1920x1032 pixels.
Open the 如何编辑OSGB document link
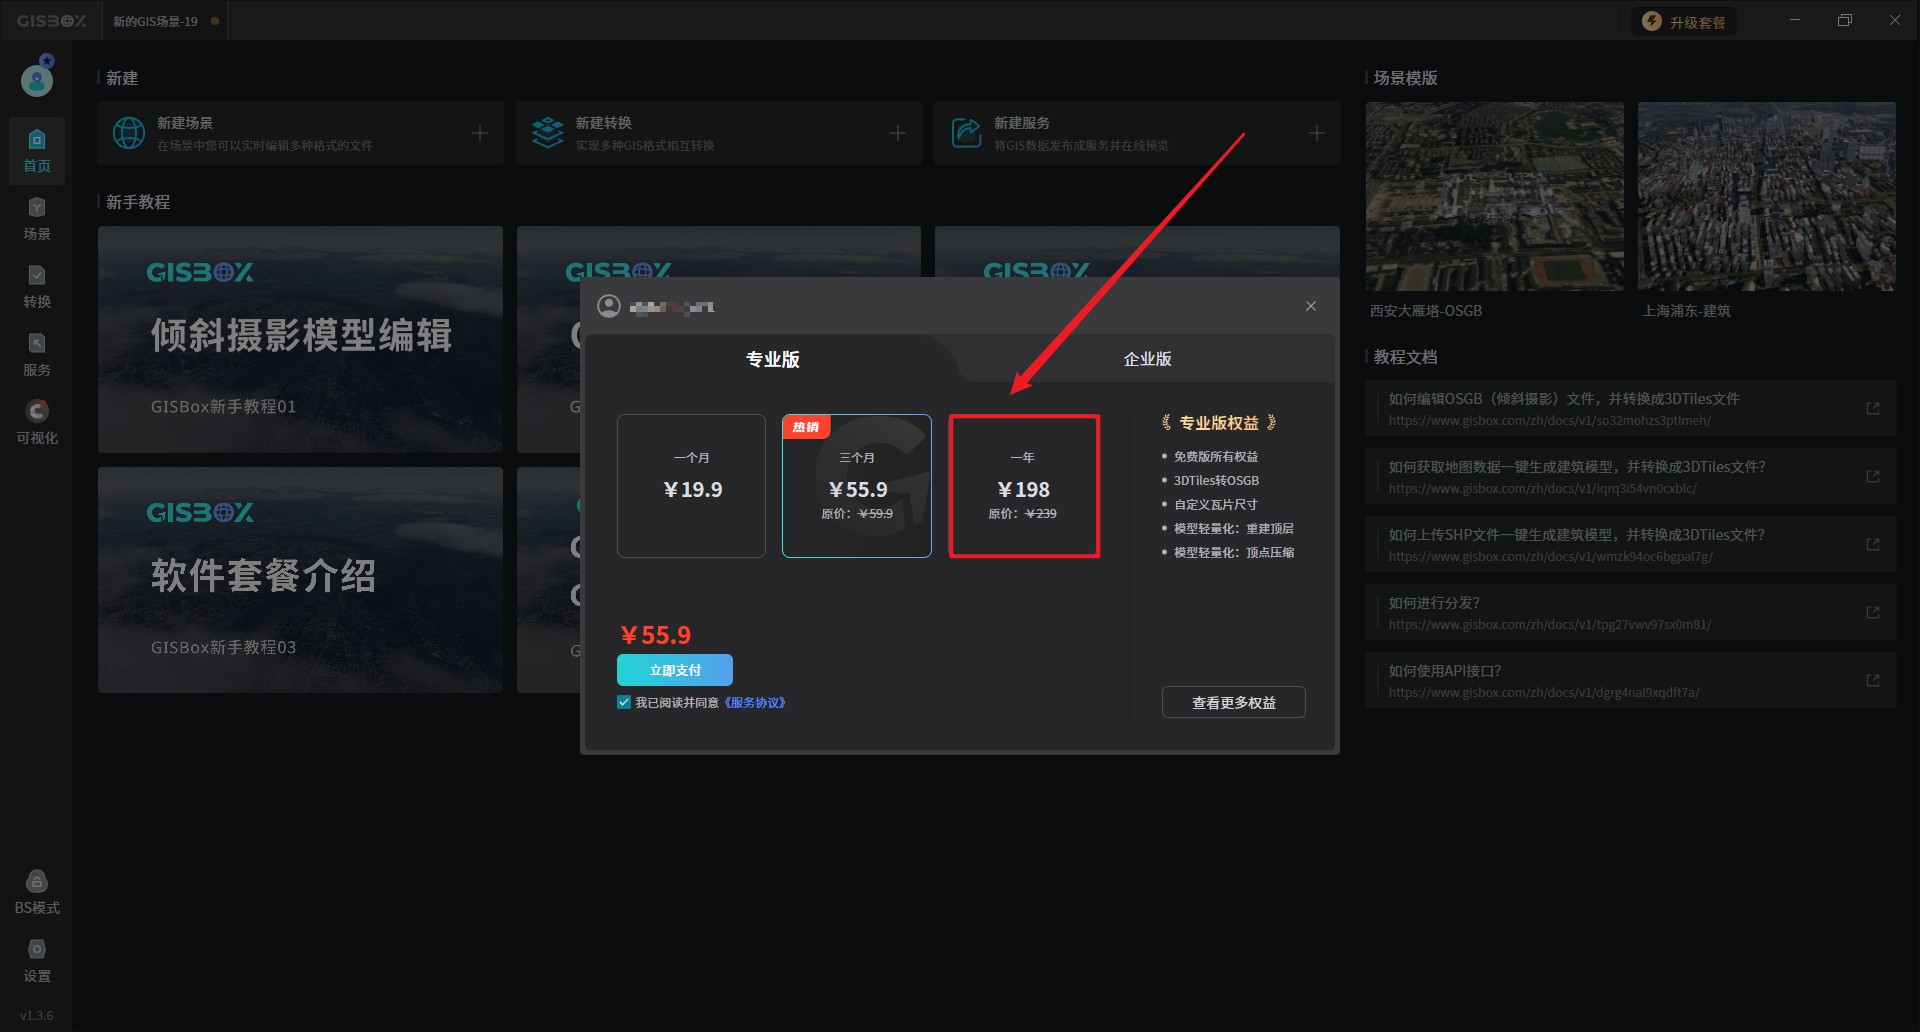coord(1631,408)
